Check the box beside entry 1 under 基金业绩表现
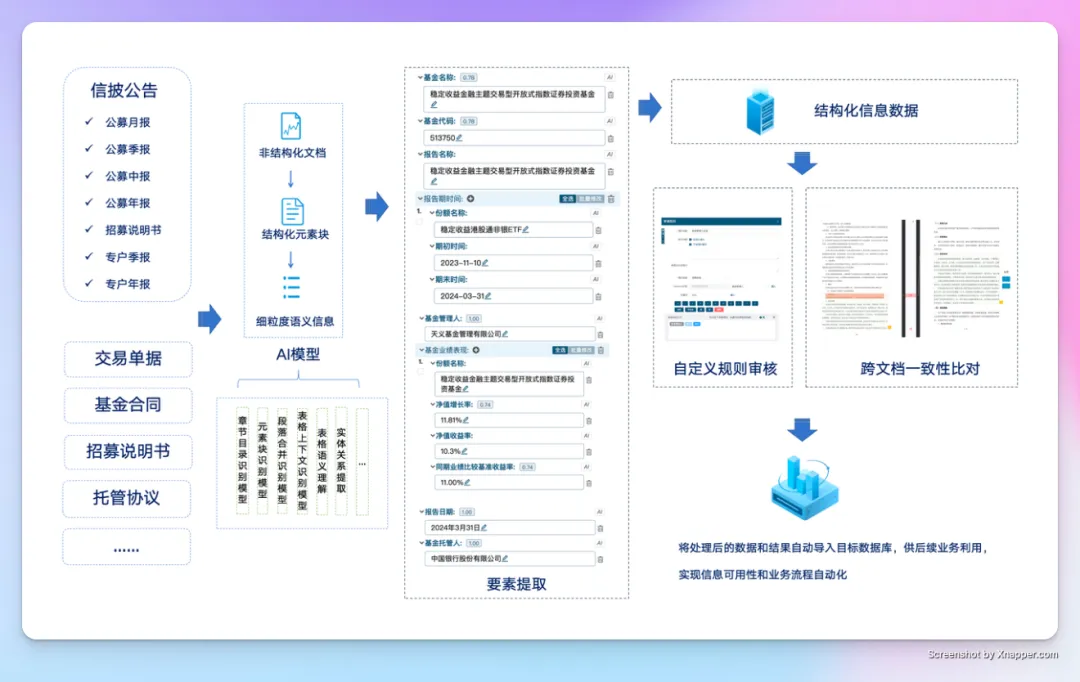This screenshot has width=1080, height=682. [x=419, y=370]
